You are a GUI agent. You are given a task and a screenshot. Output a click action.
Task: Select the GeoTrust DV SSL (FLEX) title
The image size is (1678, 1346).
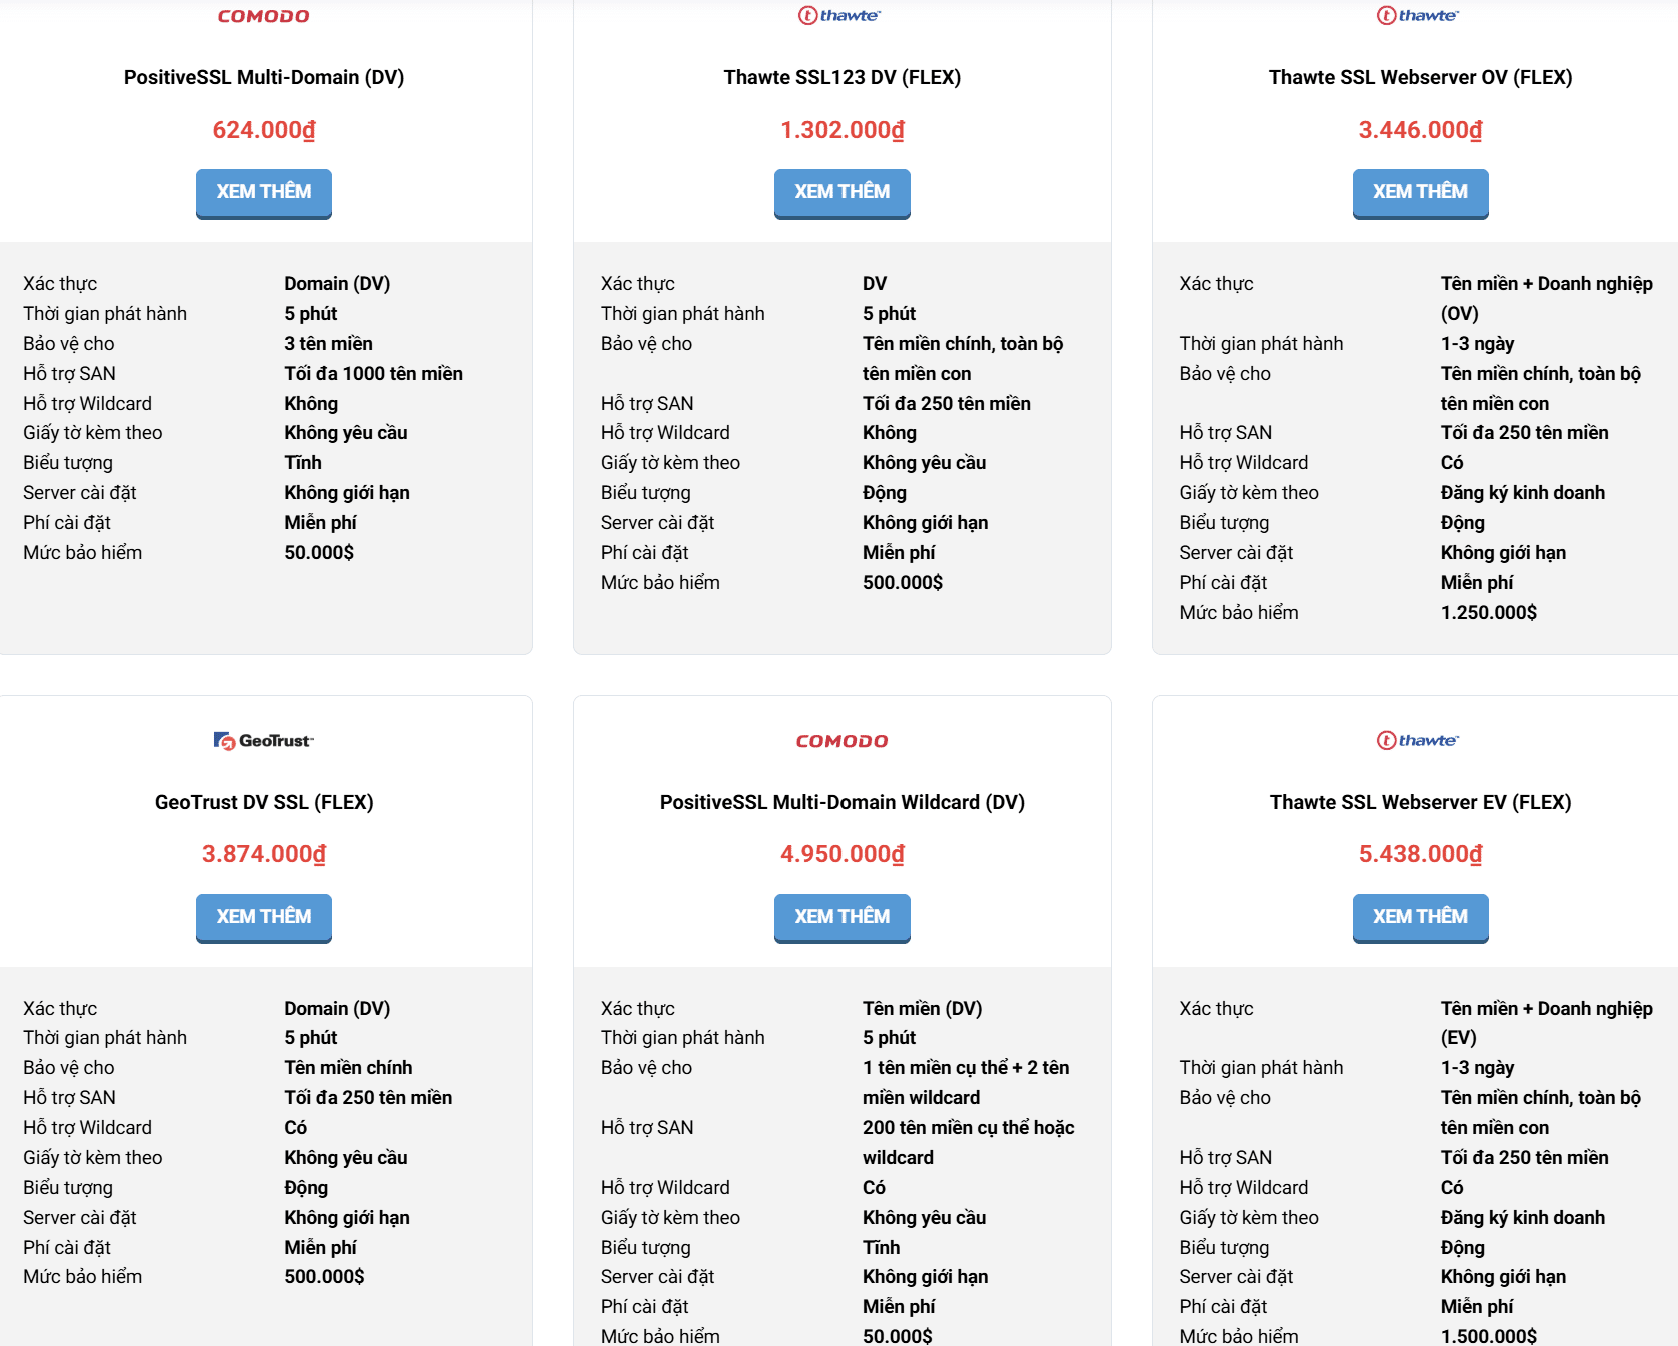pyautogui.click(x=264, y=802)
